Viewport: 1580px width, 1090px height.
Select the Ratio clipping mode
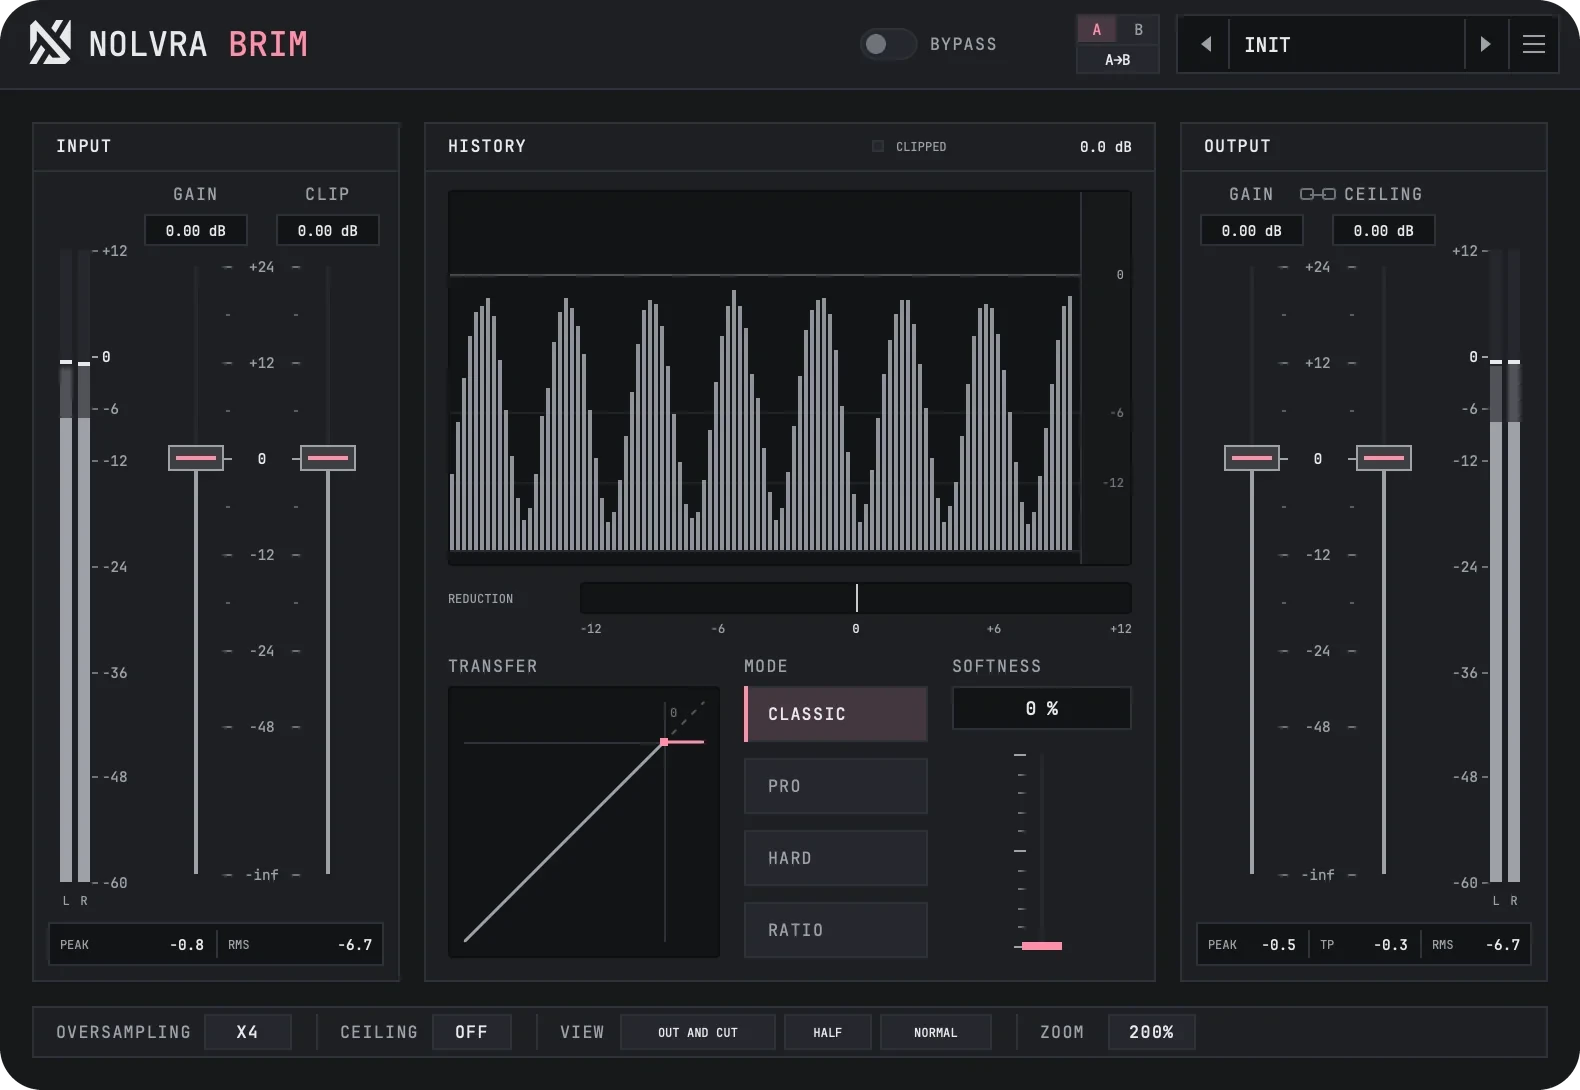pyautogui.click(x=836, y=930)
